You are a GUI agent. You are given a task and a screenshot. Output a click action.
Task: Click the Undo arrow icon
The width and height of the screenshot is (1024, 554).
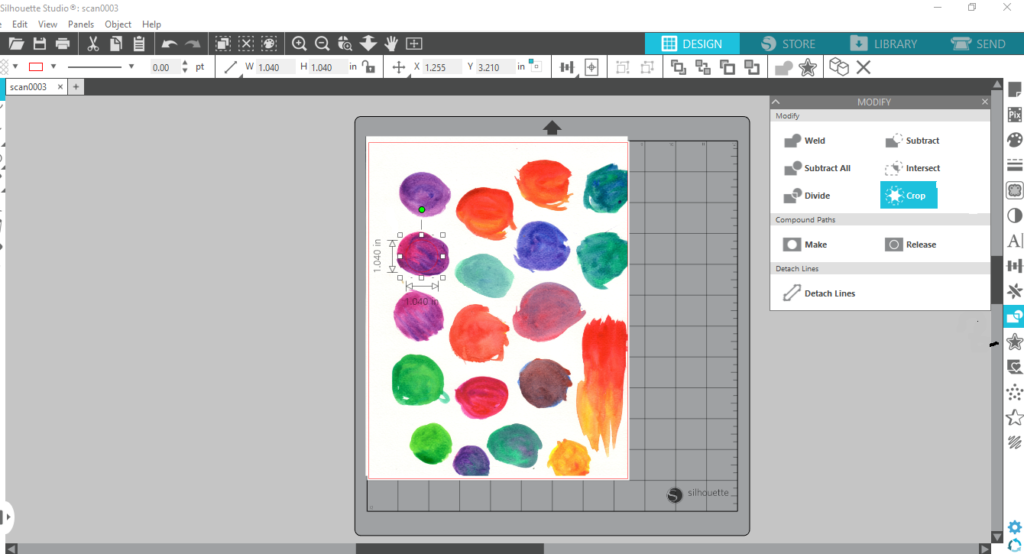169,44
